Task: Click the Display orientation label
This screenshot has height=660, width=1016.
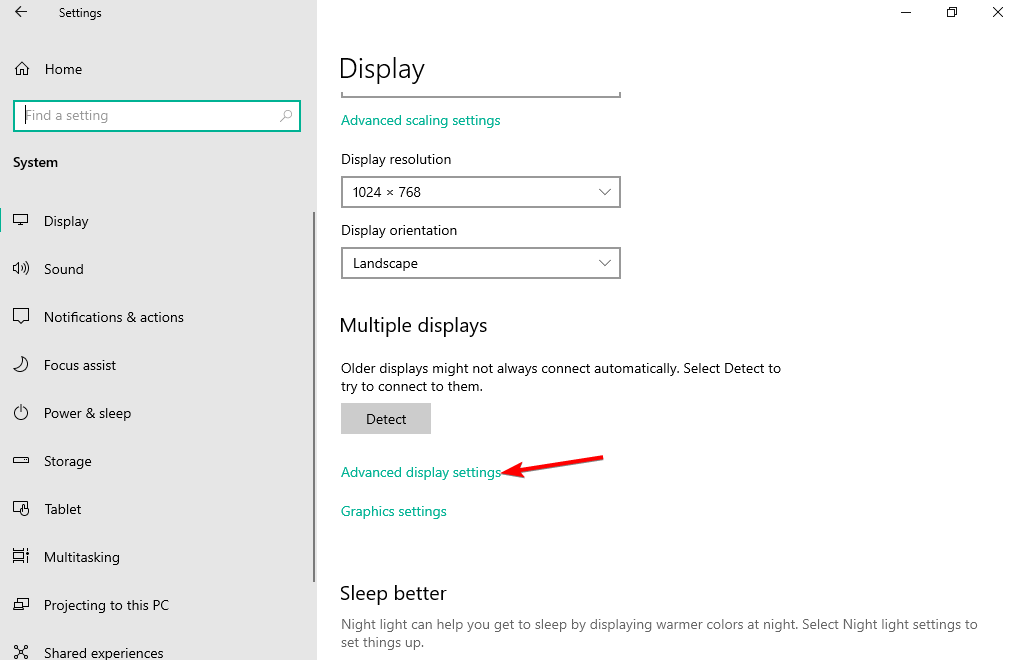Action: tap(398, 231)
